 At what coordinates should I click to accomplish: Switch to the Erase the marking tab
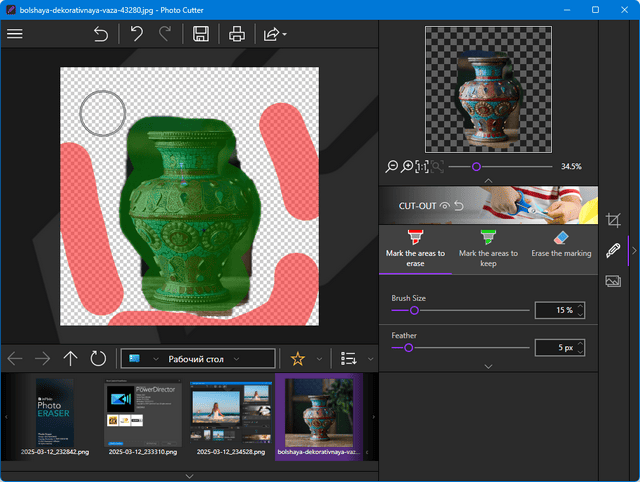[560, 245]
